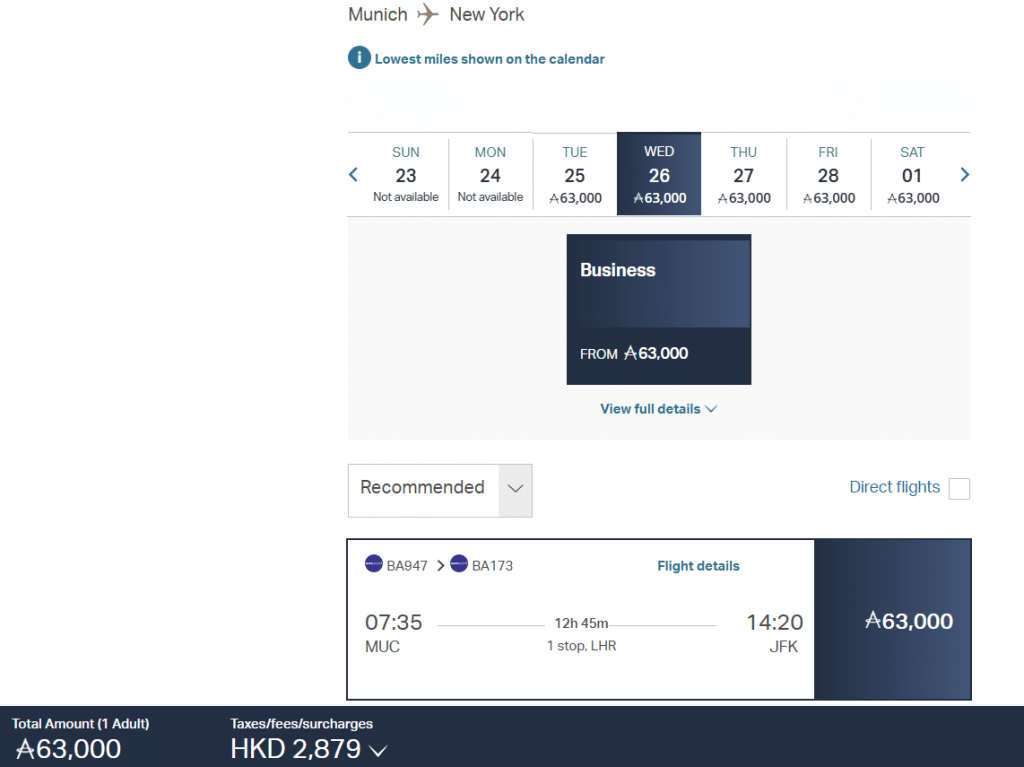Expand the HKD 2,879 taxes breakdown chevron
The width and height of the screenshot is (1024, 767).
(x=378, y=750)
